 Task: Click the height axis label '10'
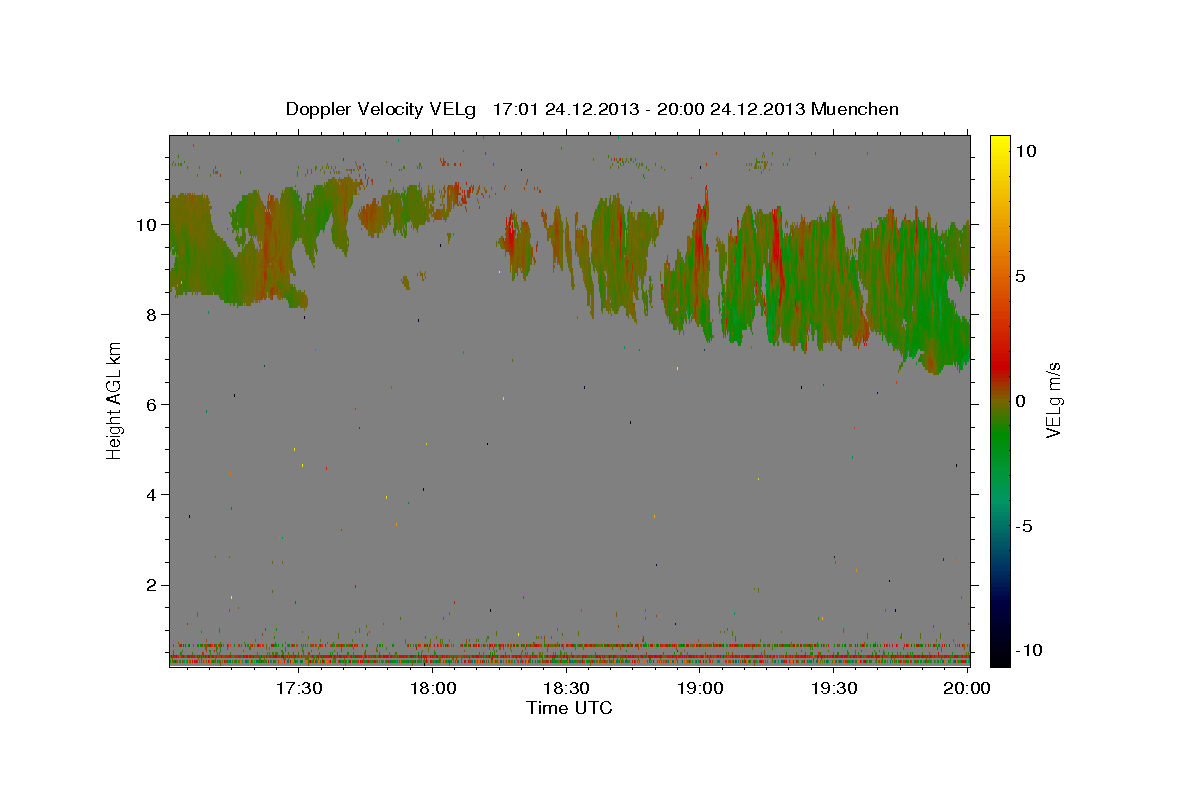pyautogui.click(x=148, y=224)
